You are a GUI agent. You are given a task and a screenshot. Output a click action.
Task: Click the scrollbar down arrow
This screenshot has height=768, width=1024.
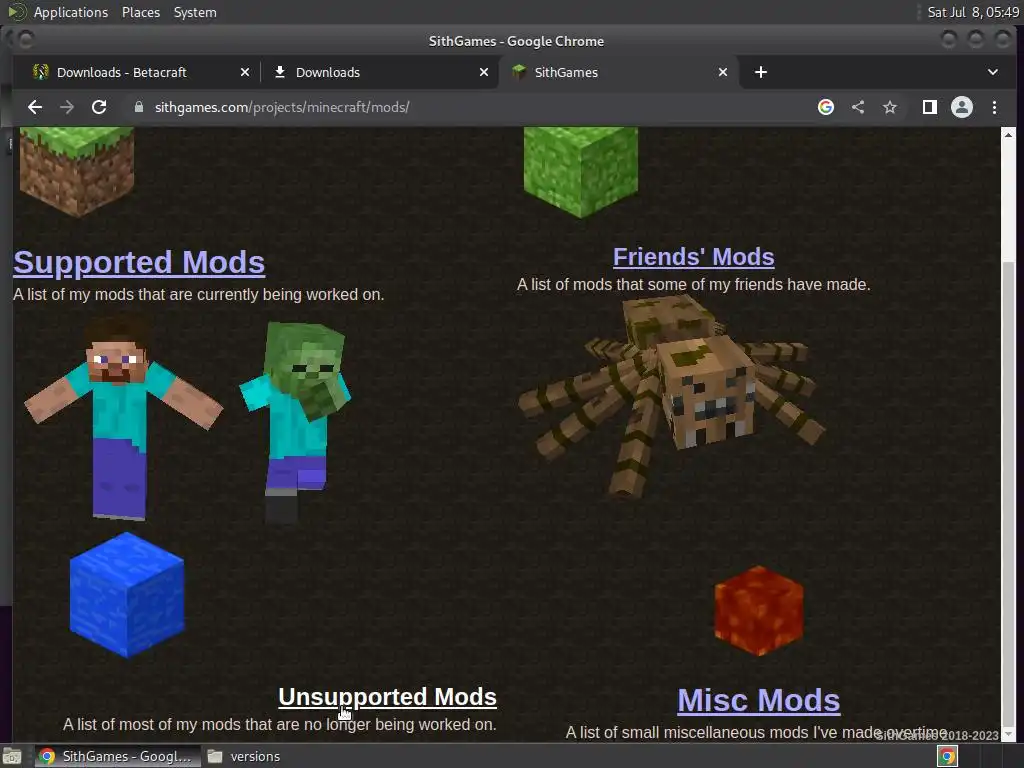click(1008, 735)
